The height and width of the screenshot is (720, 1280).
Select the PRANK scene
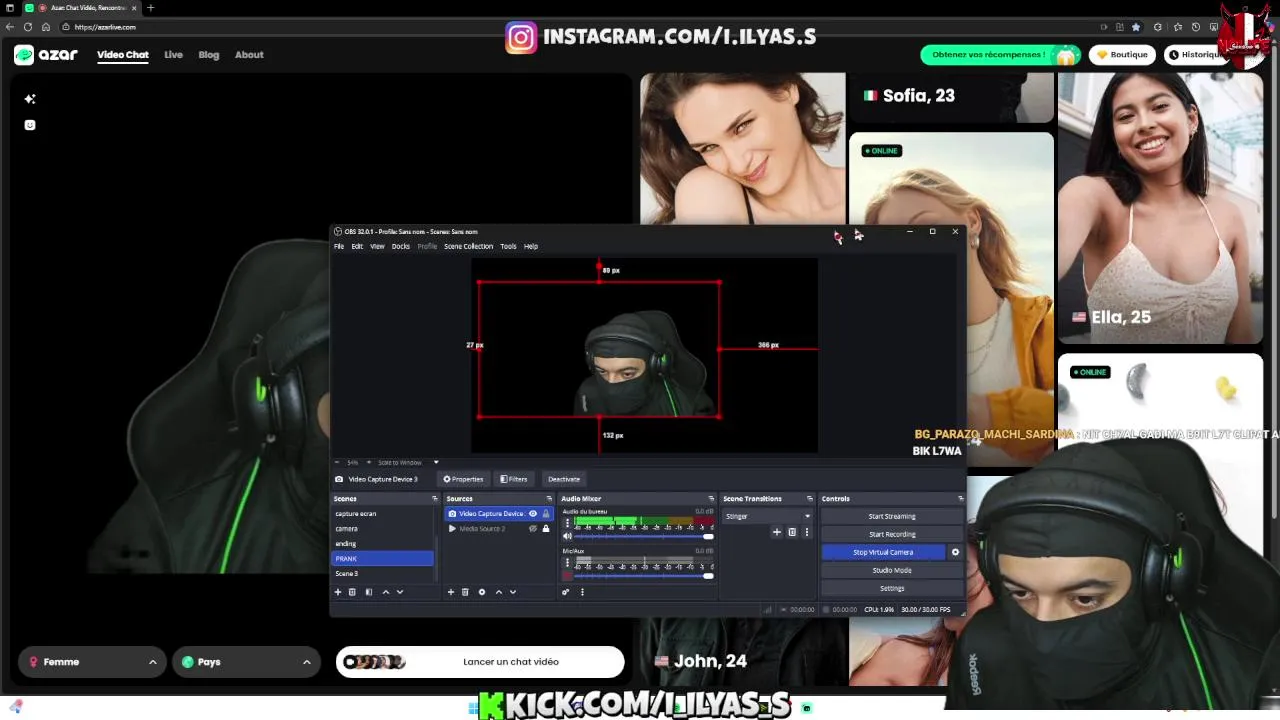(383, 559)
